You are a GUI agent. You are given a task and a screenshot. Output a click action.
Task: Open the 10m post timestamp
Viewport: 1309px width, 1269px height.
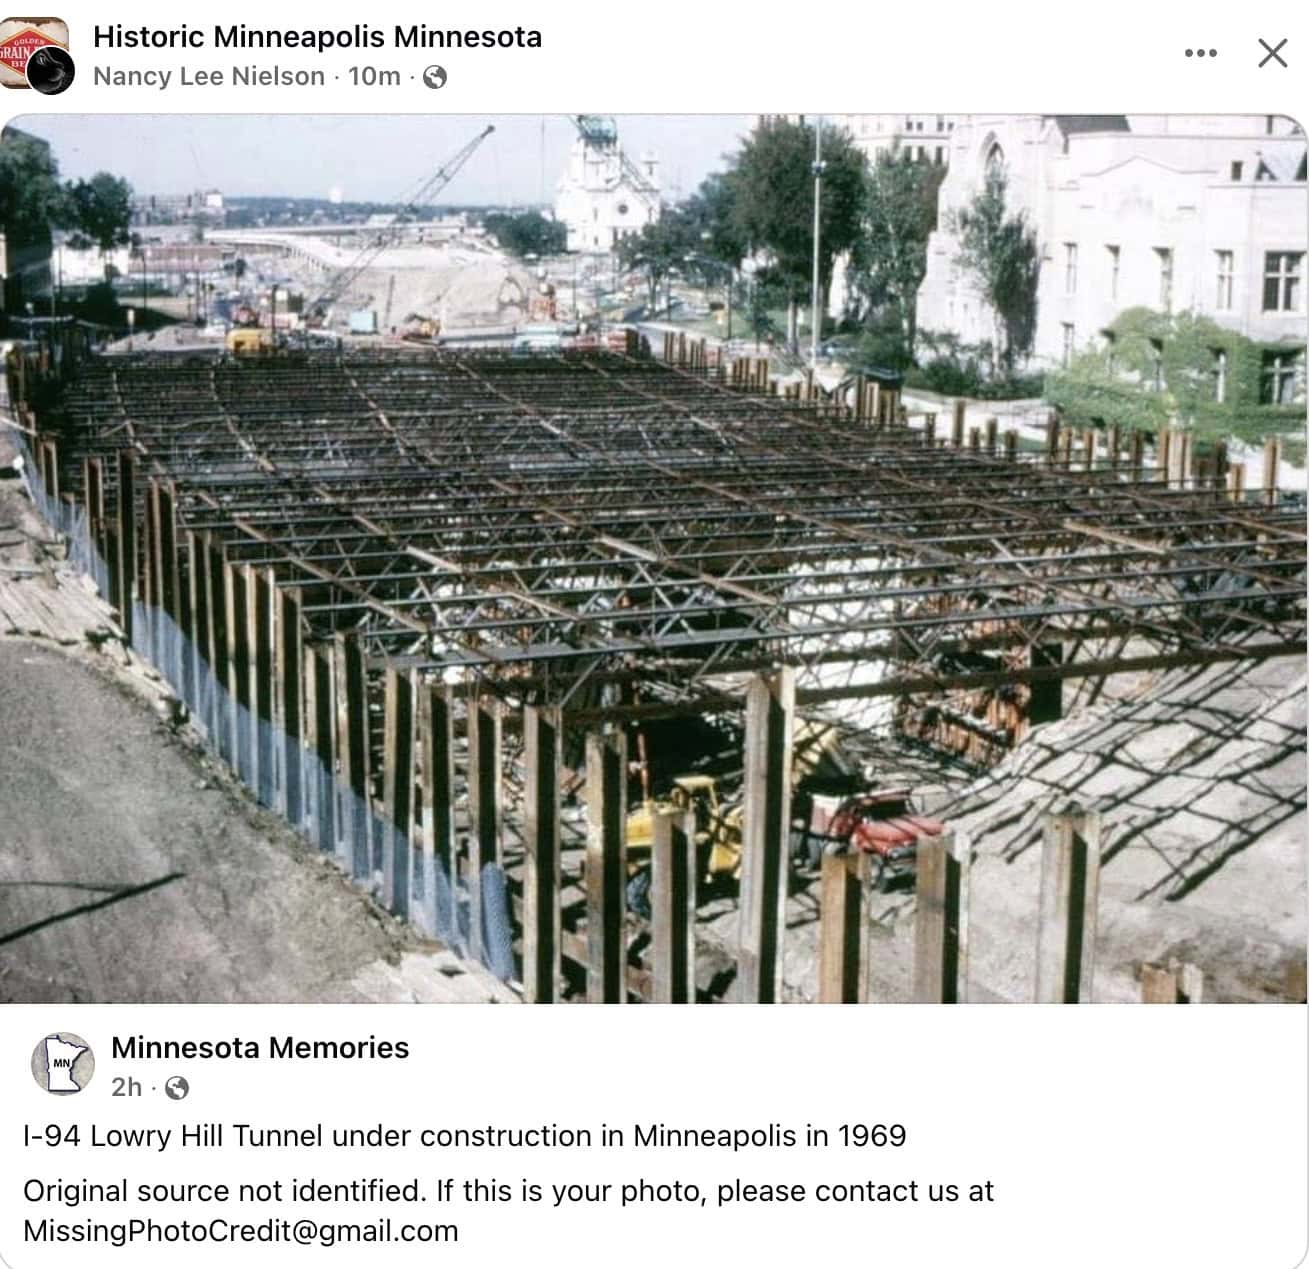pos(374,76)
